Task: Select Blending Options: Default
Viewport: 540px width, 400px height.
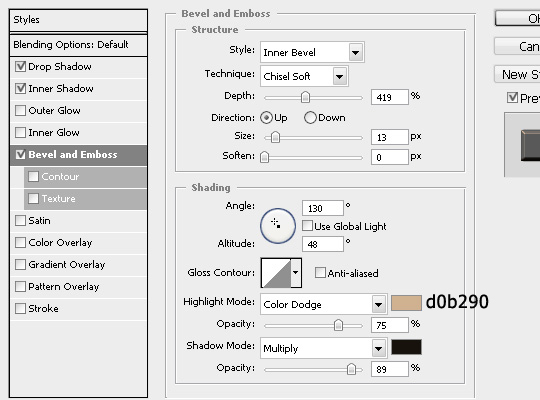Action: pyautogui.click(x=79, y=44)
